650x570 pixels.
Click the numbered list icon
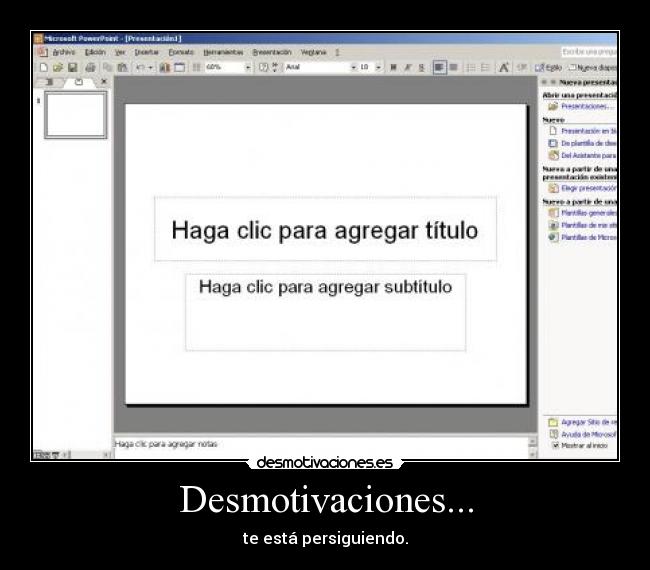471,67
